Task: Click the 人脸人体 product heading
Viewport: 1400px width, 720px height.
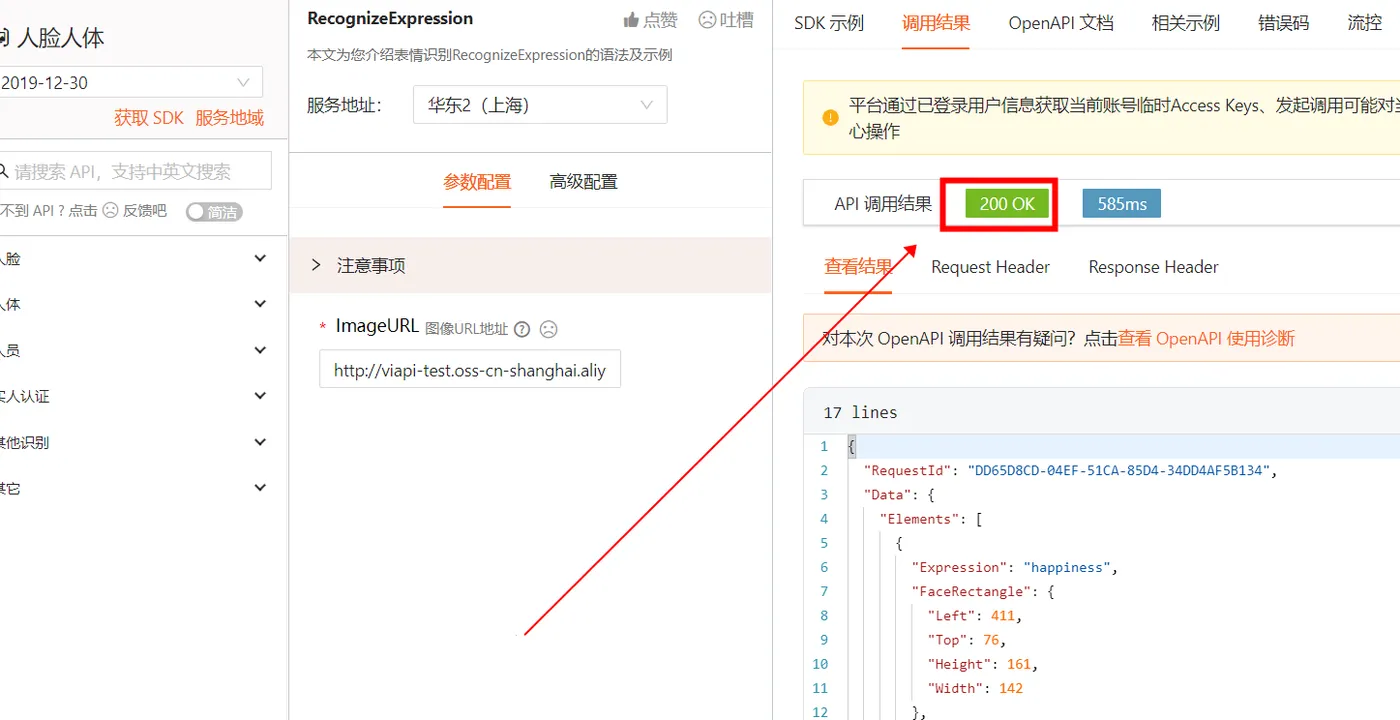Action: (x=60, y=39)
